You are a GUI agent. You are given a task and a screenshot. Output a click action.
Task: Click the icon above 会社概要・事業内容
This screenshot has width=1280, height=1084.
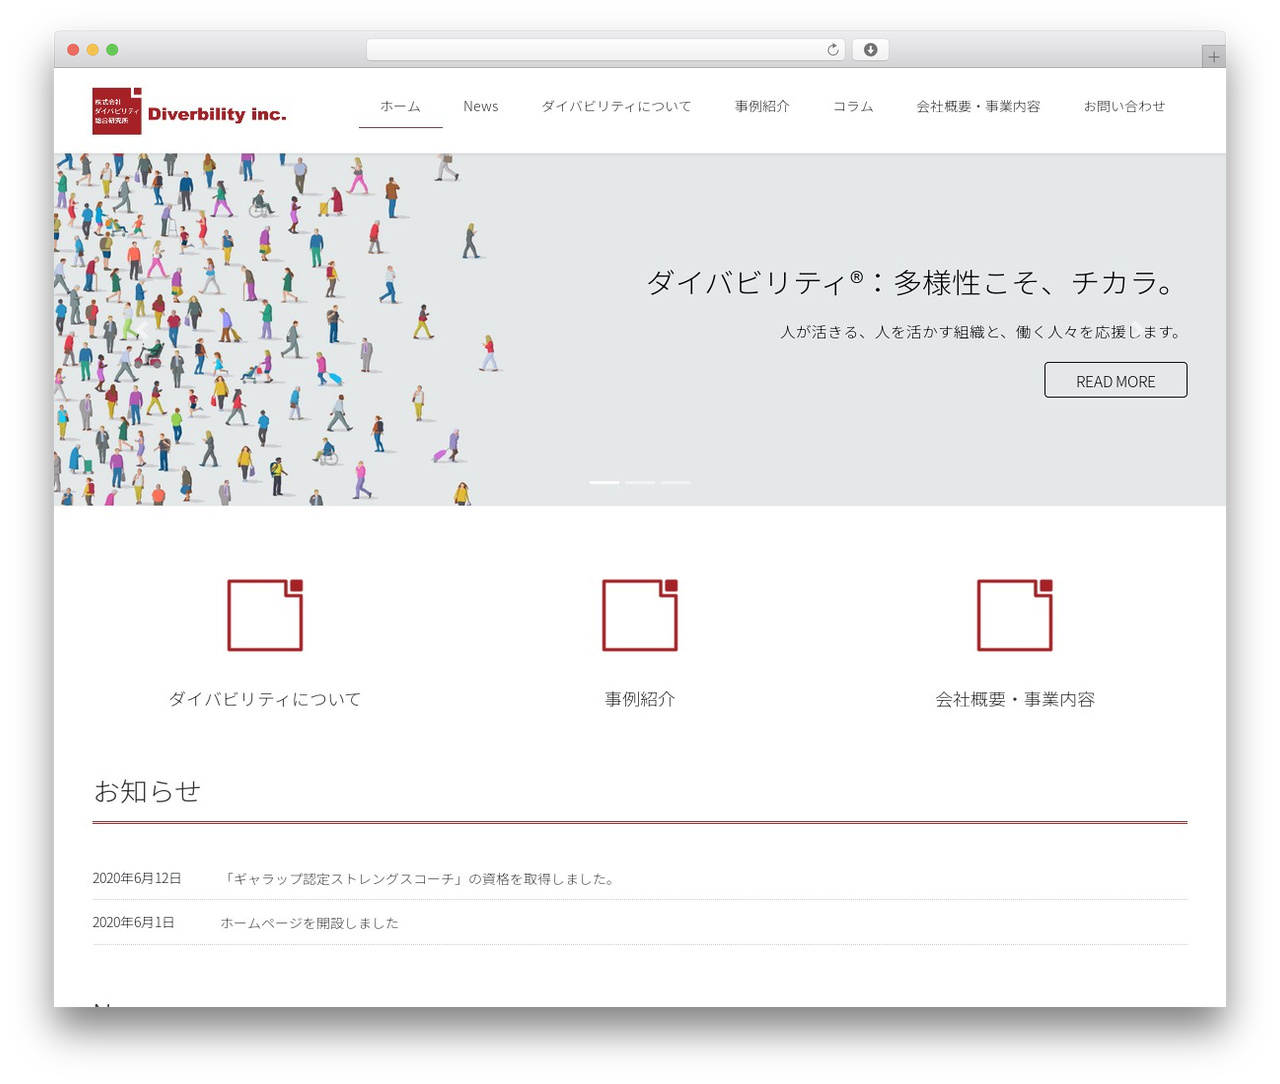(1015, 615)
